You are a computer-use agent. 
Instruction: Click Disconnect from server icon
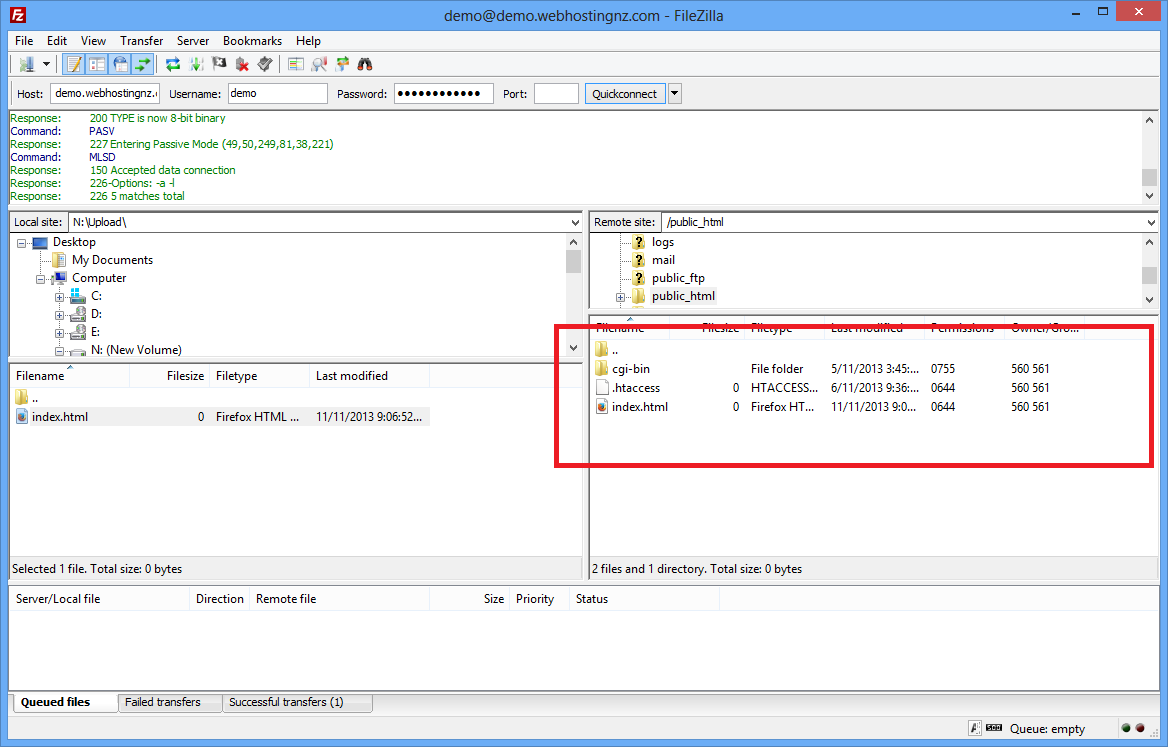click(x=242, y=65)
